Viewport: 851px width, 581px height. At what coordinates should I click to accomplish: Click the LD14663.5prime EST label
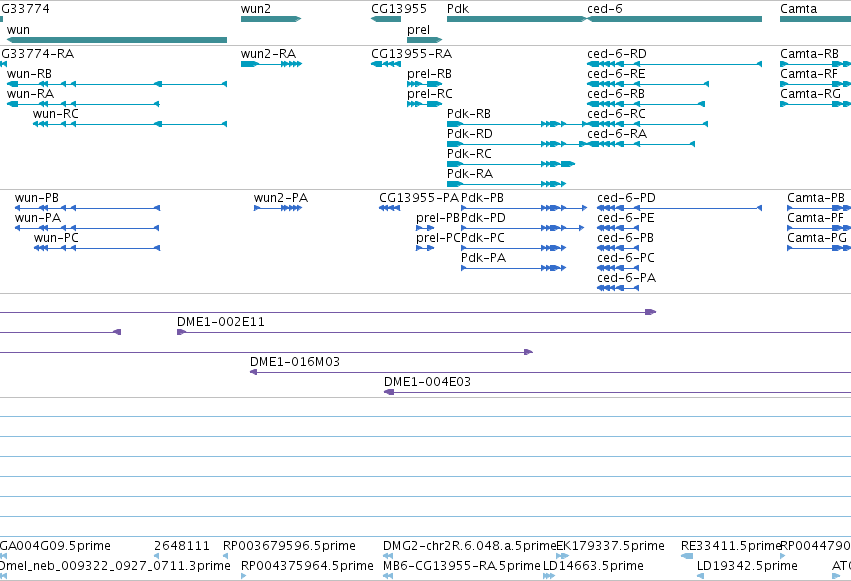pyautogui.click(x=593, y=566)
